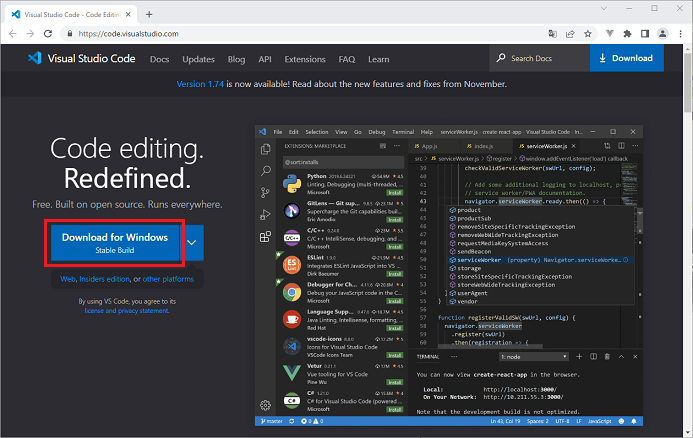Click the Selection menu in VS Code screenshot
The image size is (693, 438).
316,132
